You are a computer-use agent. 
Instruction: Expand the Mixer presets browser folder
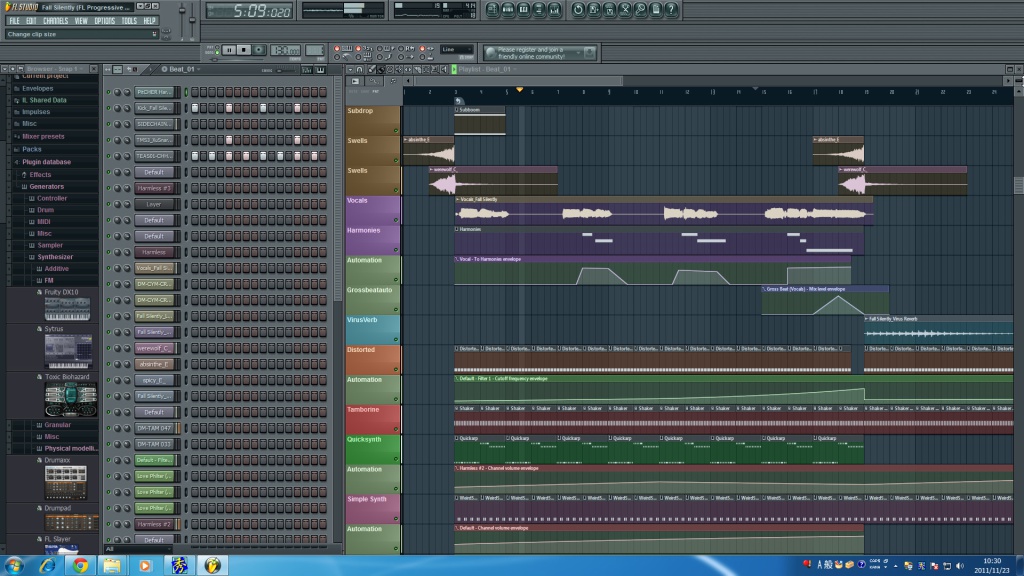[x=43, y=136]
